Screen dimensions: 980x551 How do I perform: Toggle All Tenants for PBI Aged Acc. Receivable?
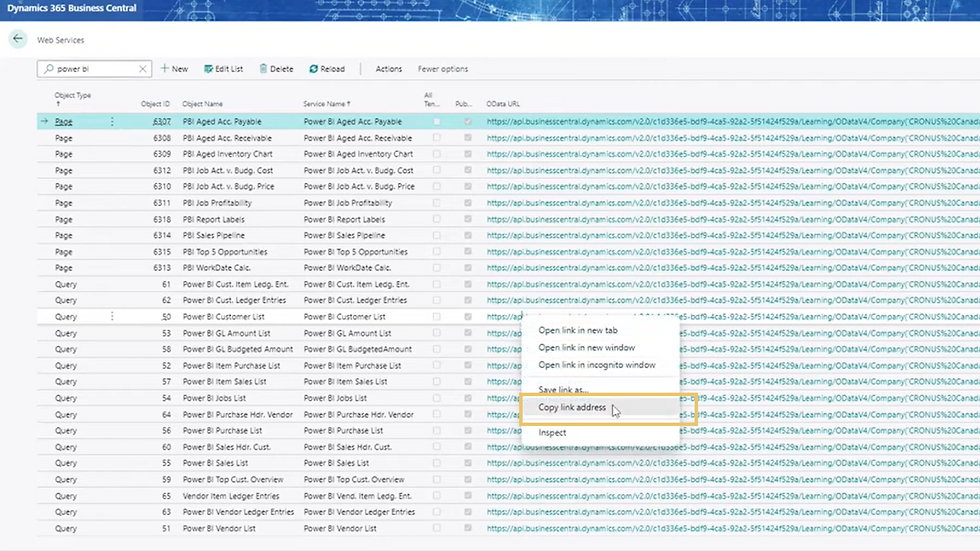click(x=436, y=137)
